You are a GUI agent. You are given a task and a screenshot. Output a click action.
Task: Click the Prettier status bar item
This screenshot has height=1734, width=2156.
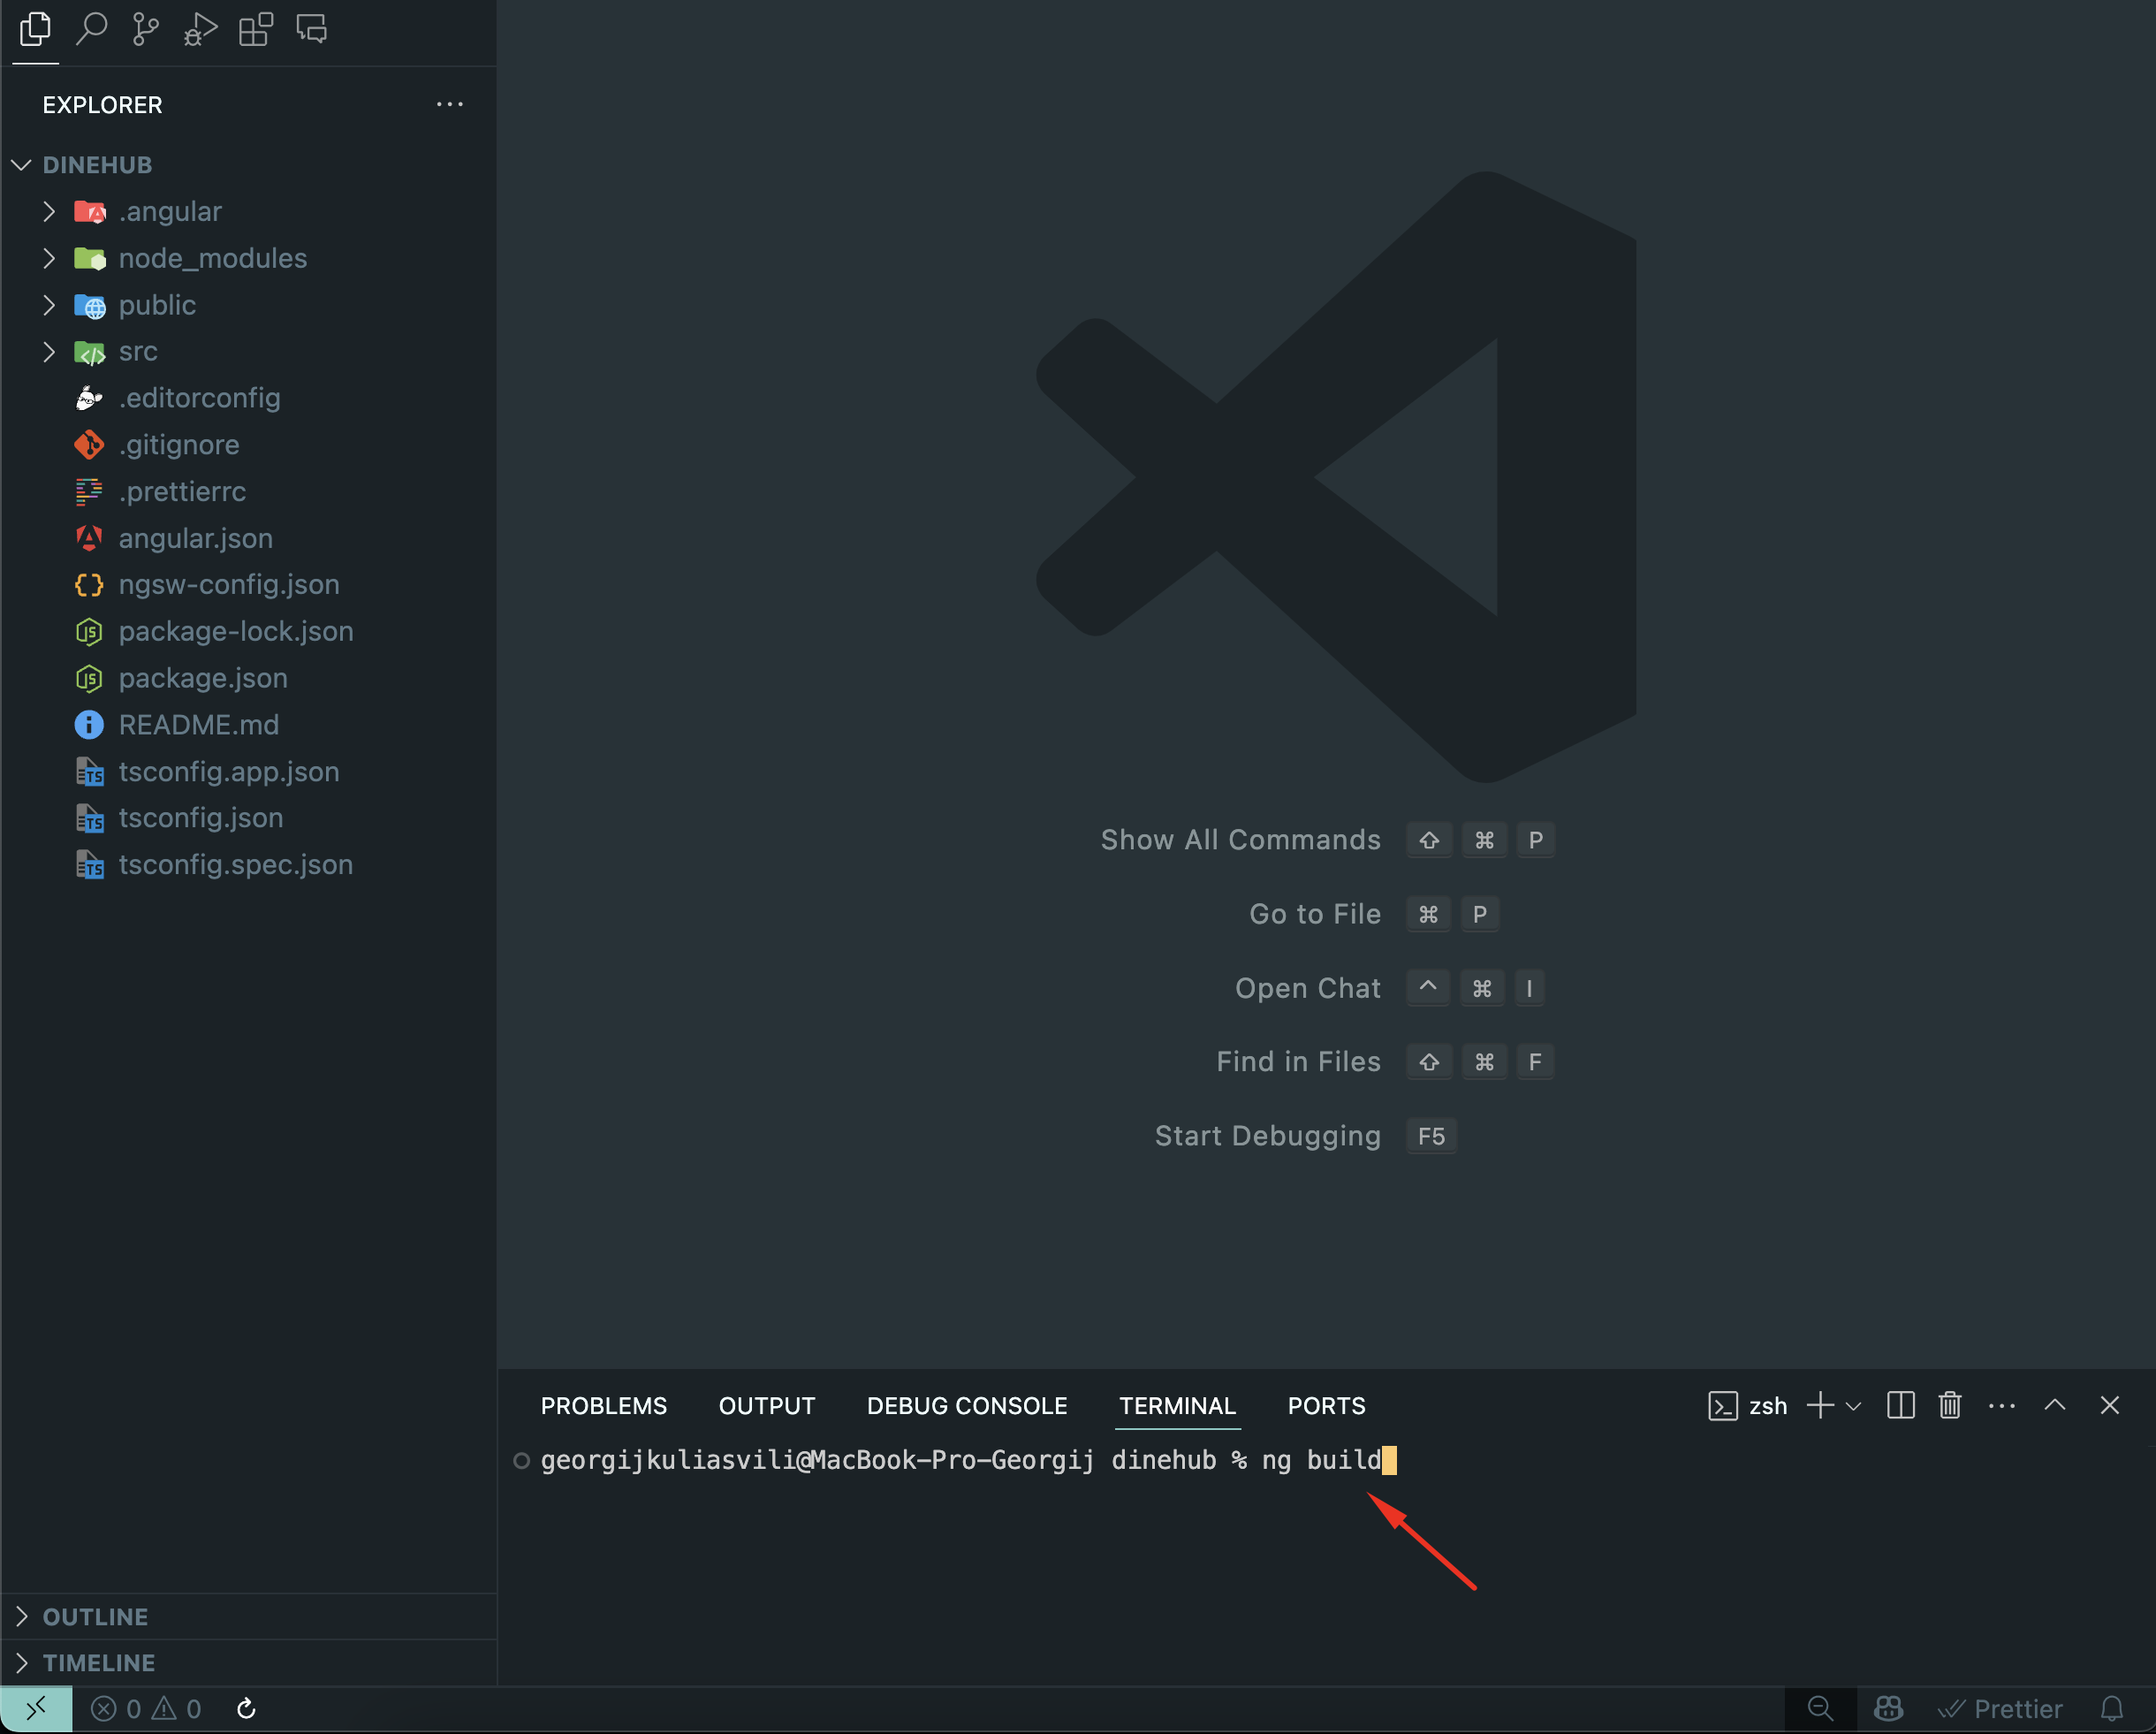(x=2000, y=1709)
